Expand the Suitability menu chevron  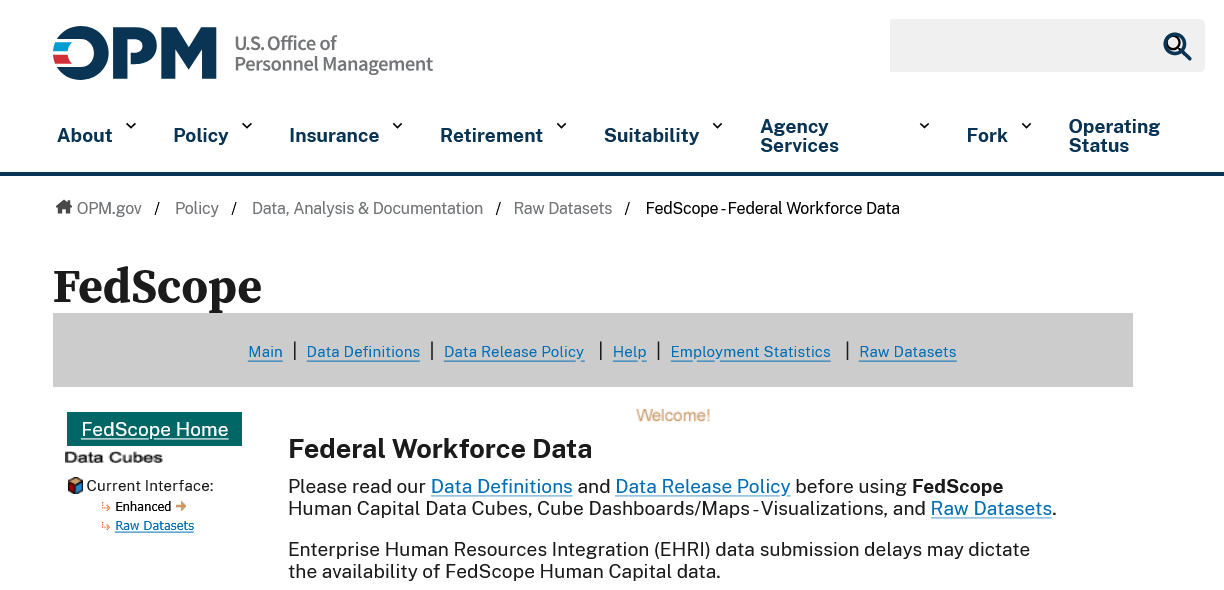(717, 126)
